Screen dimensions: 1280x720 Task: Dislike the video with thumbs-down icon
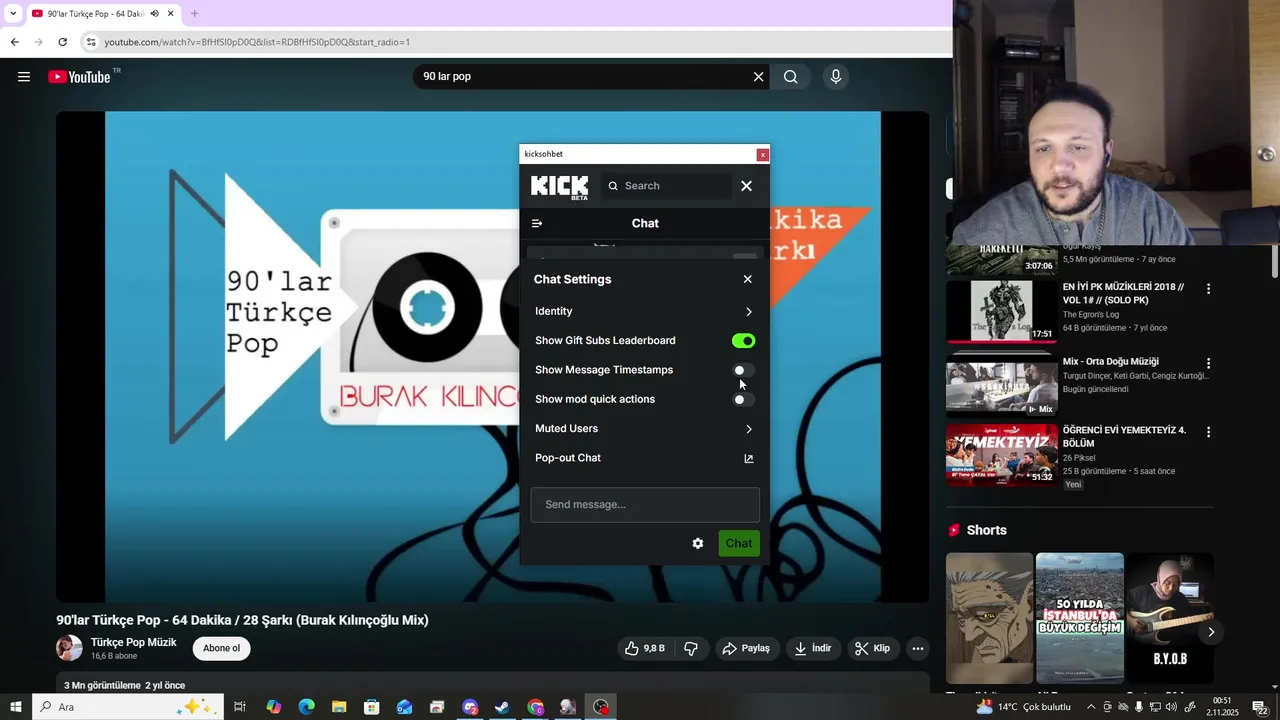[x=691, y=648]
